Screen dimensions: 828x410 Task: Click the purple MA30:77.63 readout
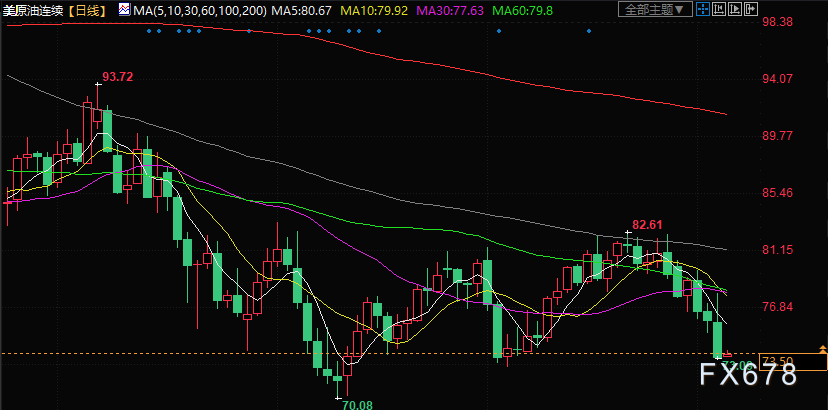point(450,10)
